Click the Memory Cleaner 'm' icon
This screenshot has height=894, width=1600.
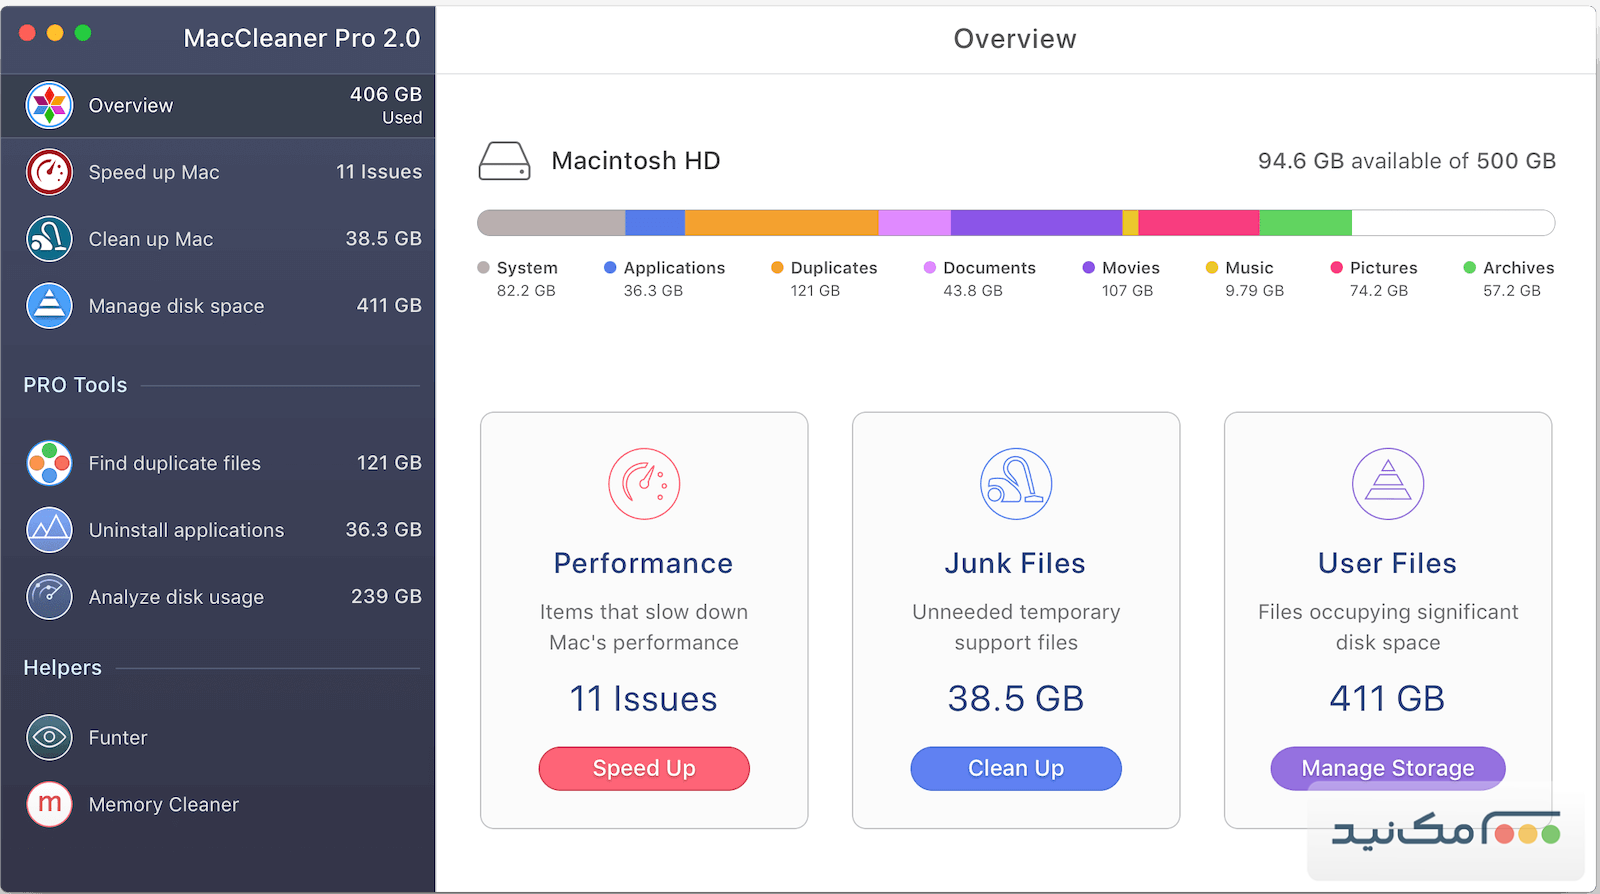coord(49,805)
